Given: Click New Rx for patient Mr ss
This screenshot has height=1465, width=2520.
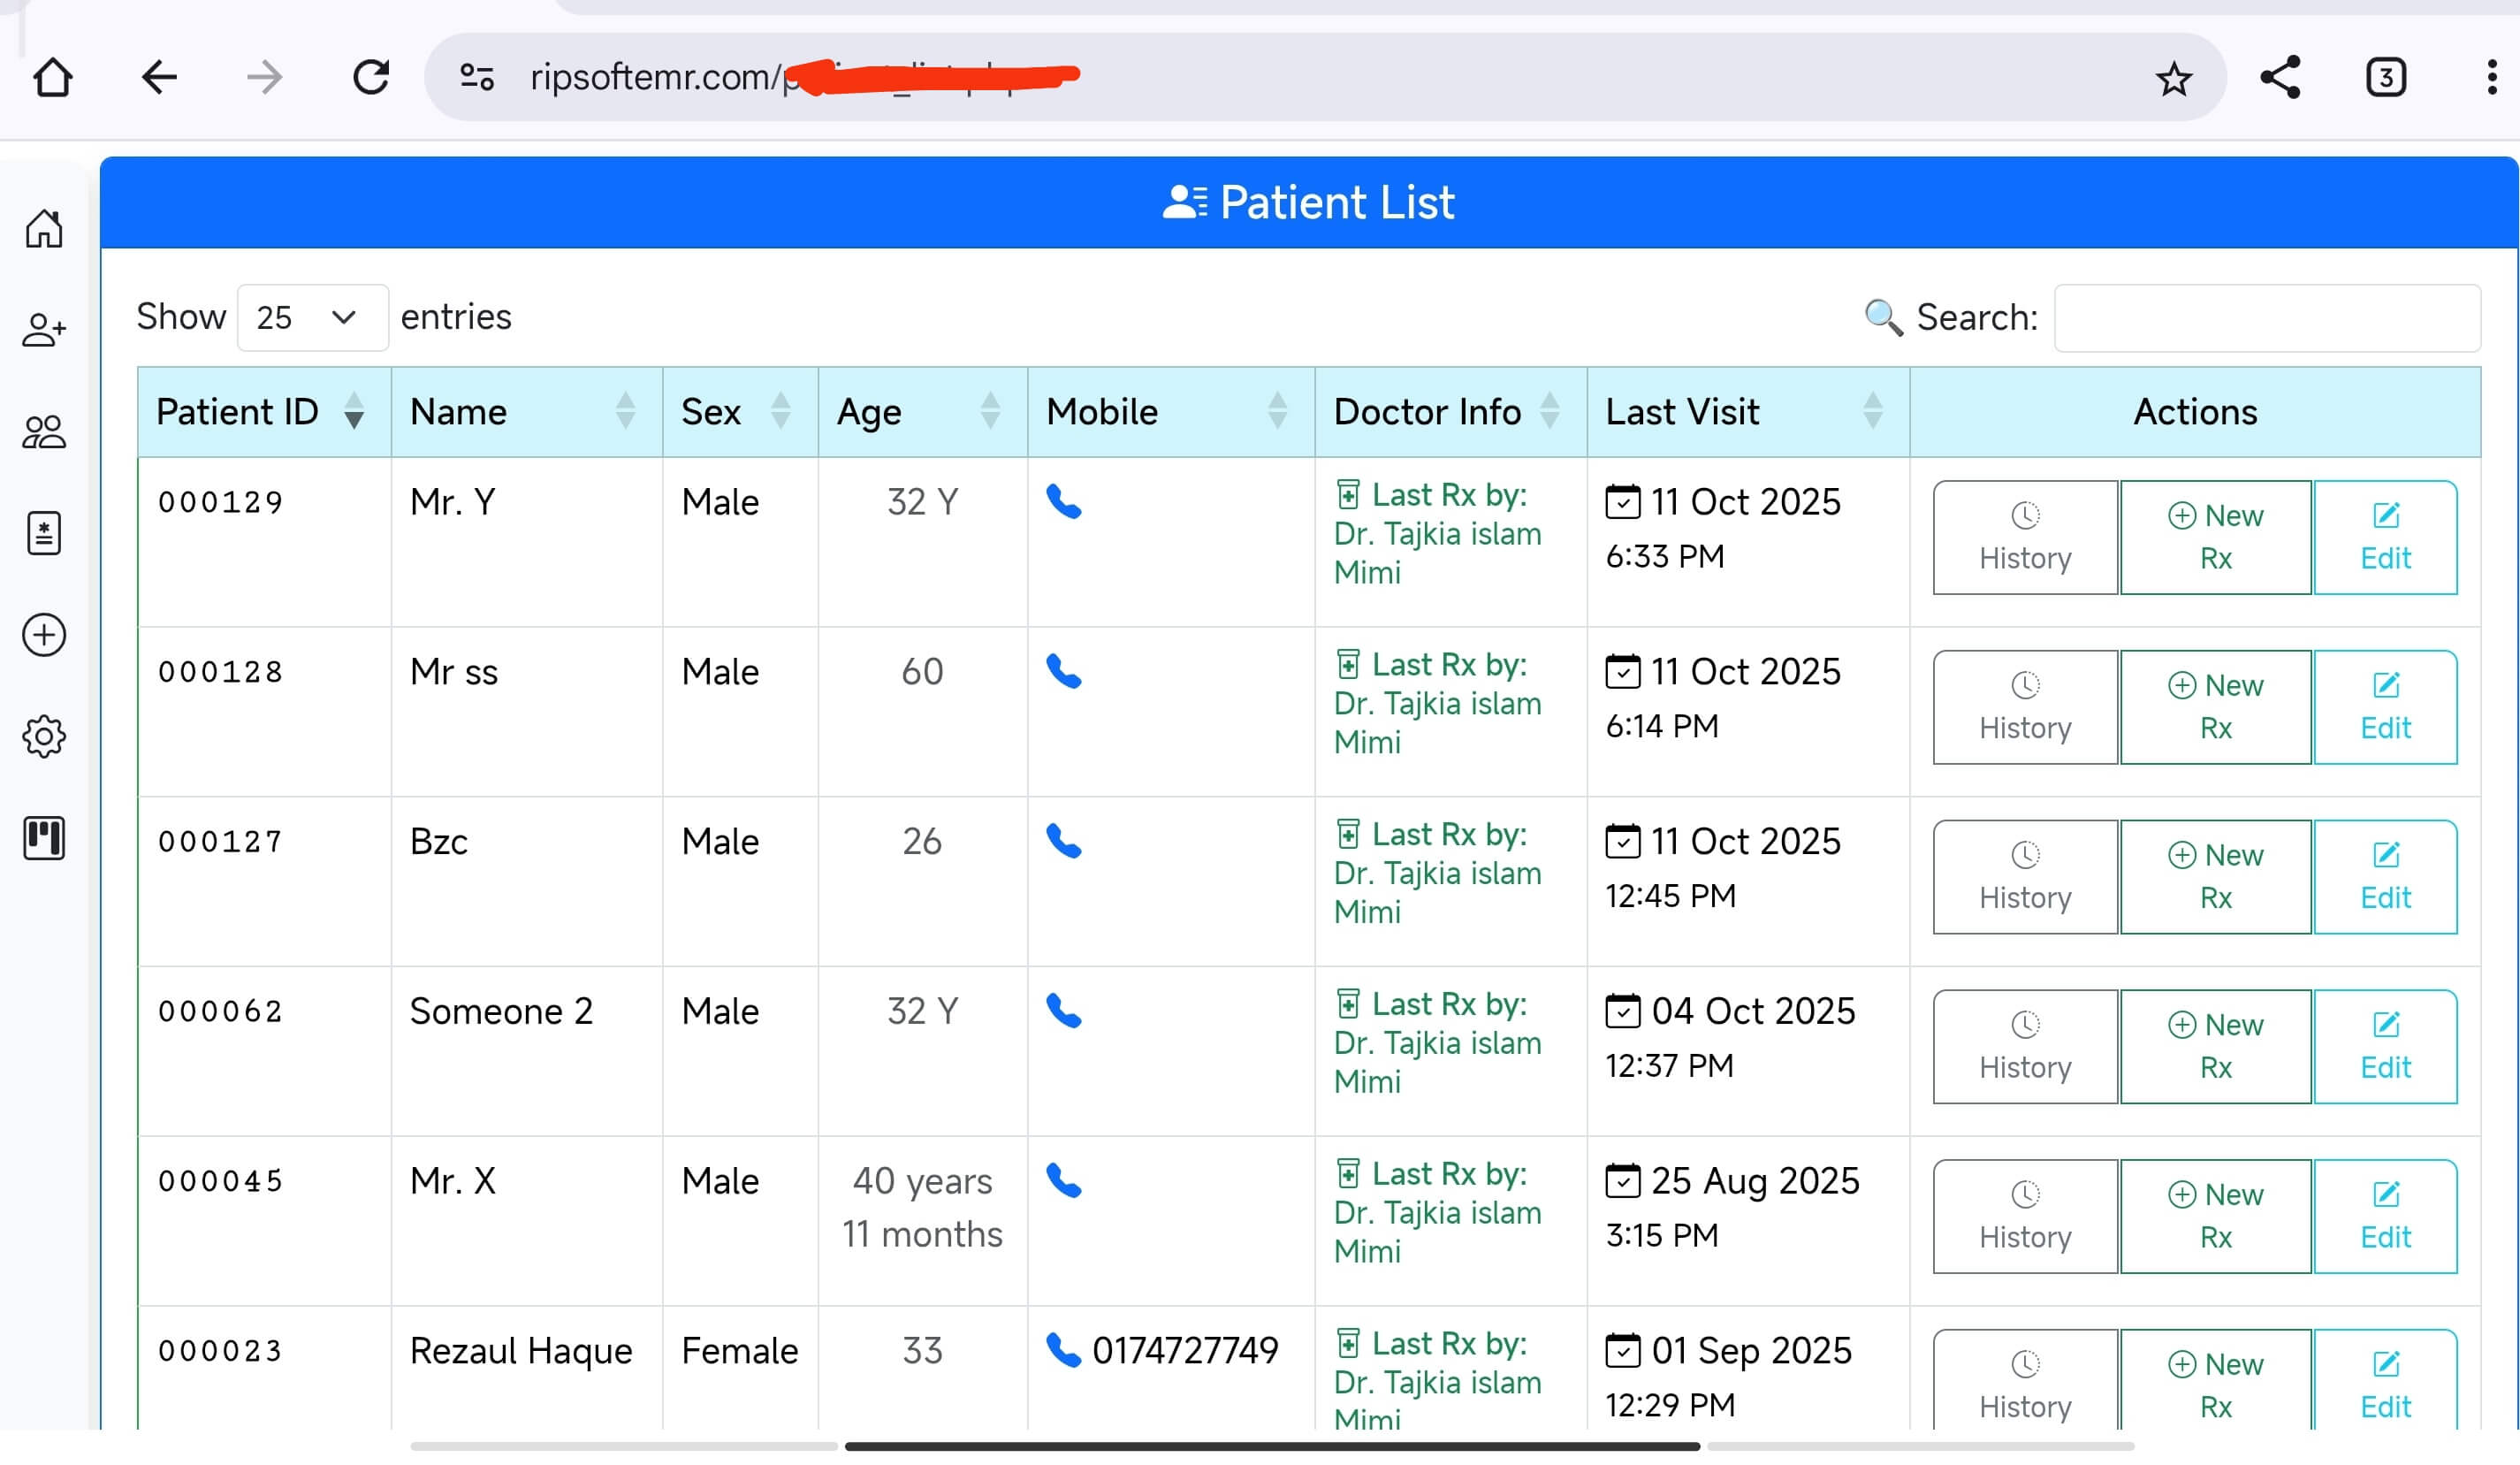Looking at the screenshot, I should click(2216, 706).
